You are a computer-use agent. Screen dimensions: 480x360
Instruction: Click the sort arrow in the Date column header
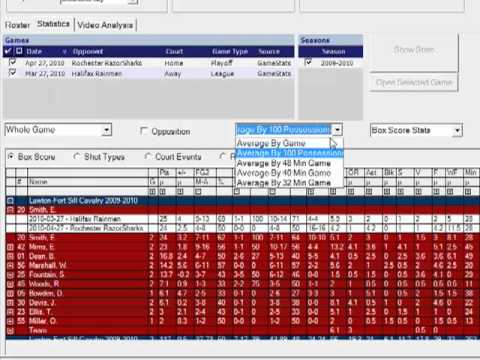click(65, 52)
